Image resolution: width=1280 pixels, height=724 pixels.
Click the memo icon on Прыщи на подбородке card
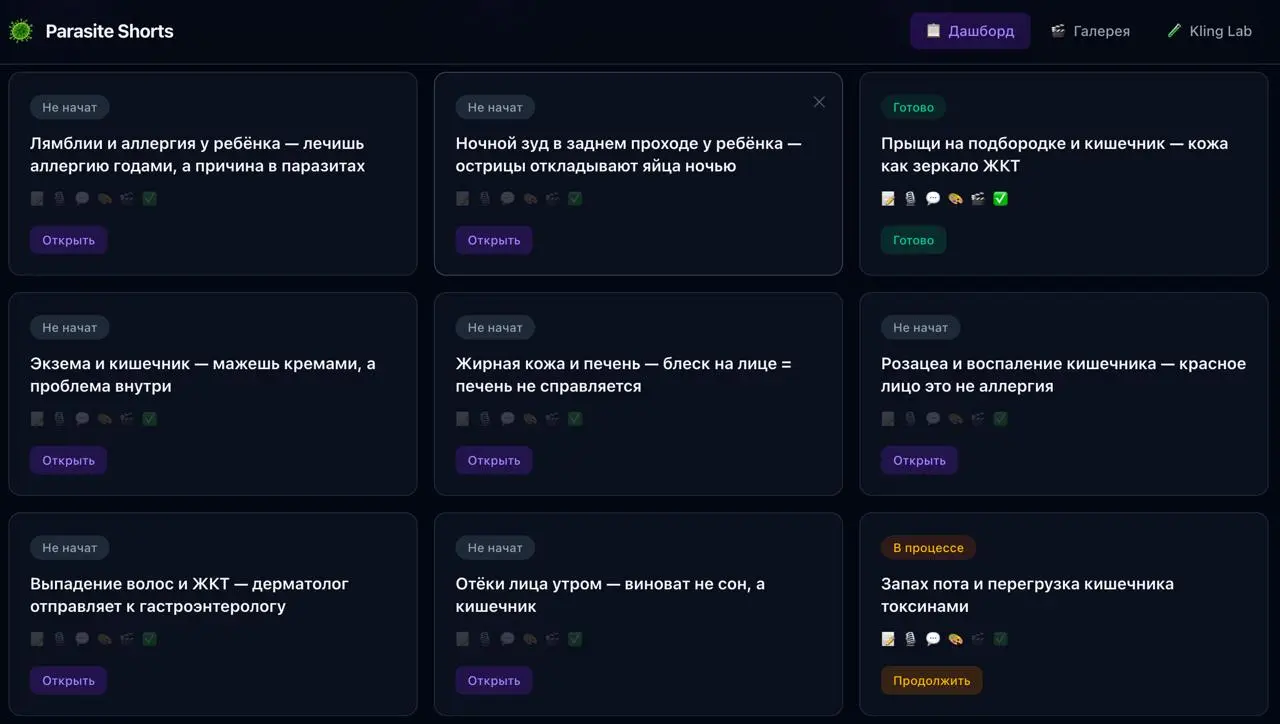pos(888,198)
